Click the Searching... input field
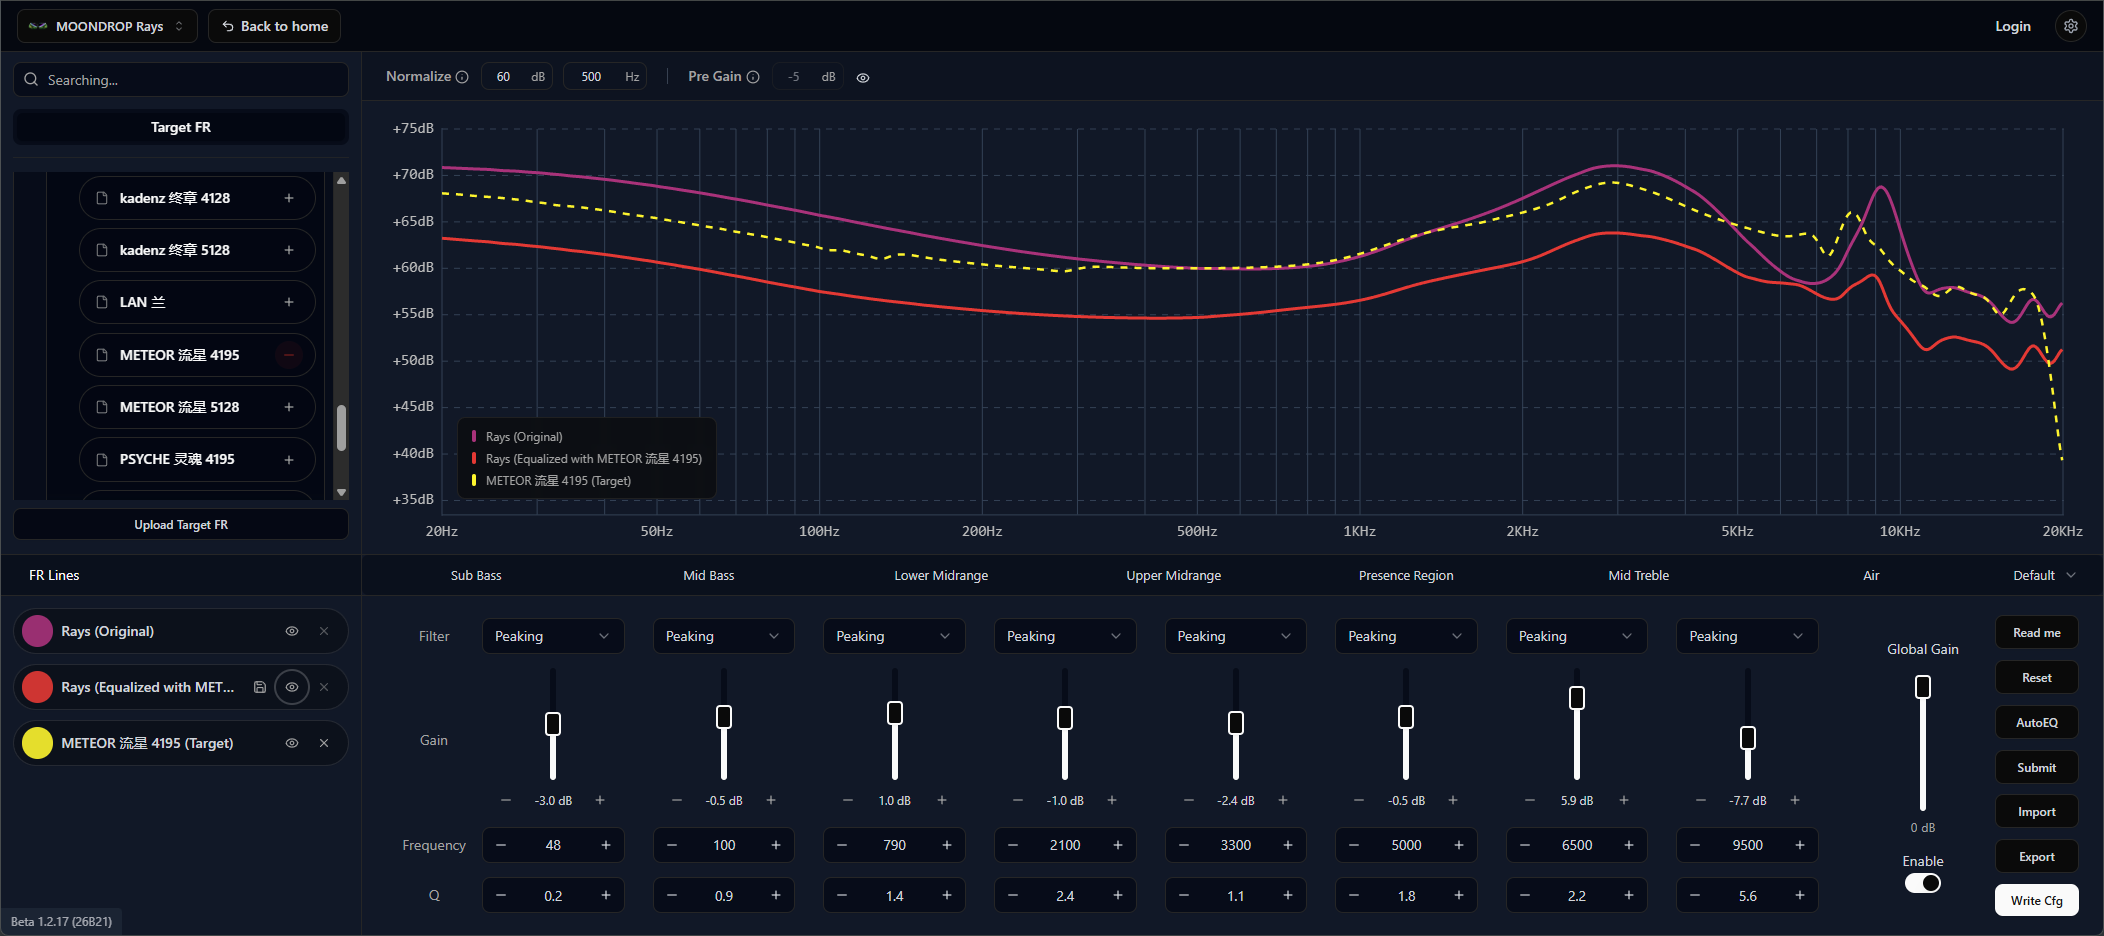Image resolution: width=2104 pixels, height=936 pixels. pyautogui.click(x=190, y=80)
